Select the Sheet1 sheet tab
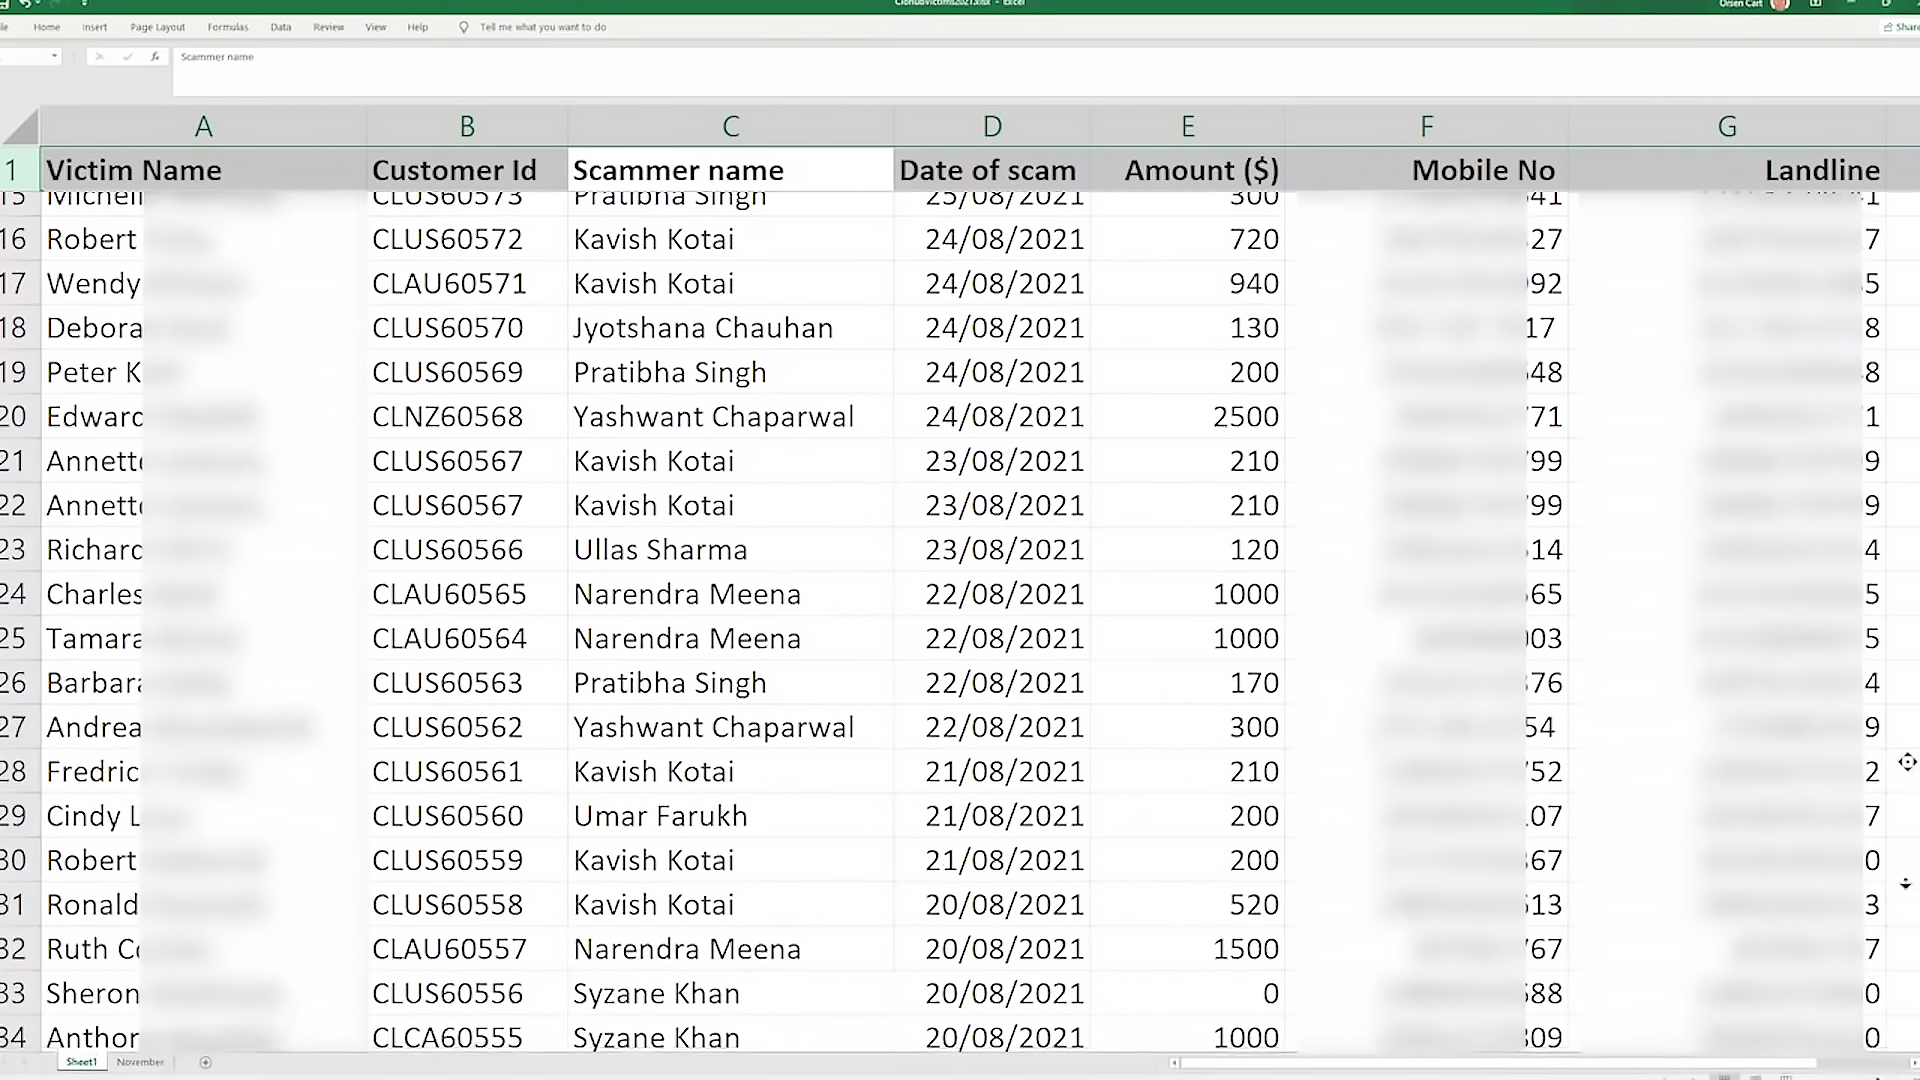Screen dimensions: 1920x1080 pyautogui.click(x=81, y=1062)
